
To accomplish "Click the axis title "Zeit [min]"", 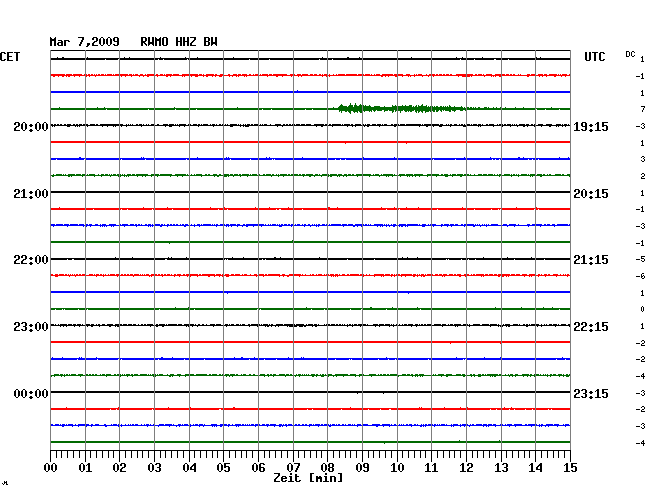I will pos(308,478).
